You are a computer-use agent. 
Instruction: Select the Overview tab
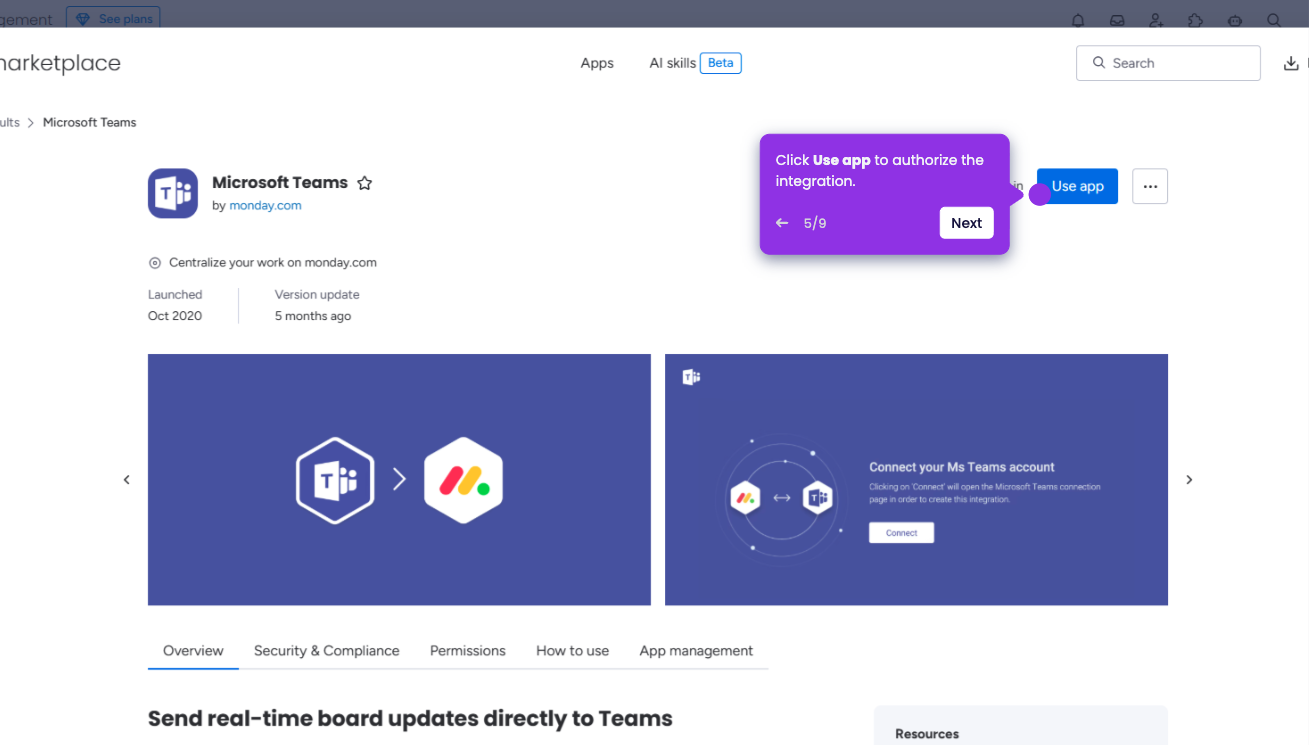click(x=193, y=651)
